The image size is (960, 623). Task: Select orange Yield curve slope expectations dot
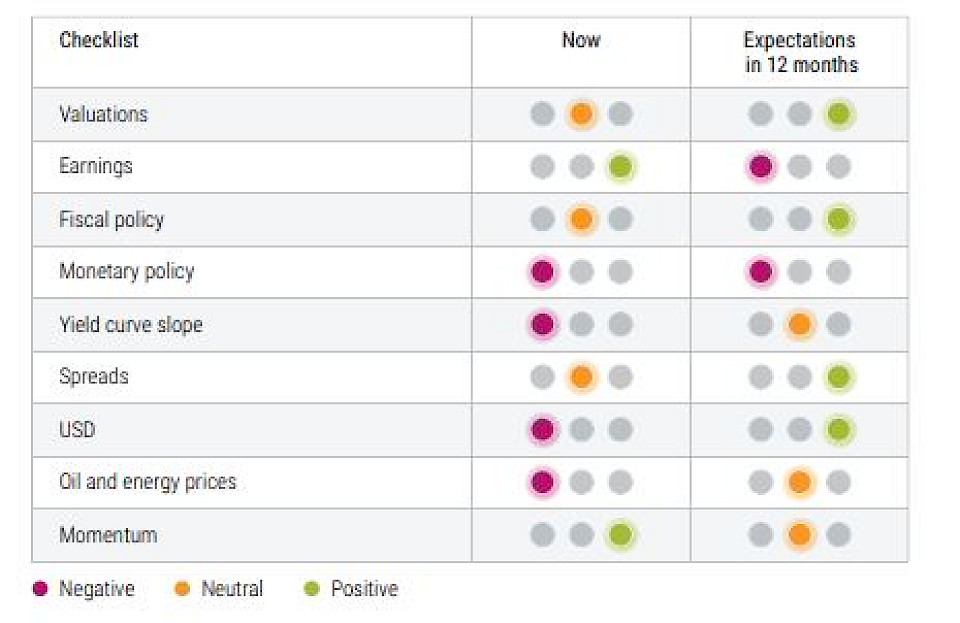point(799,324)
